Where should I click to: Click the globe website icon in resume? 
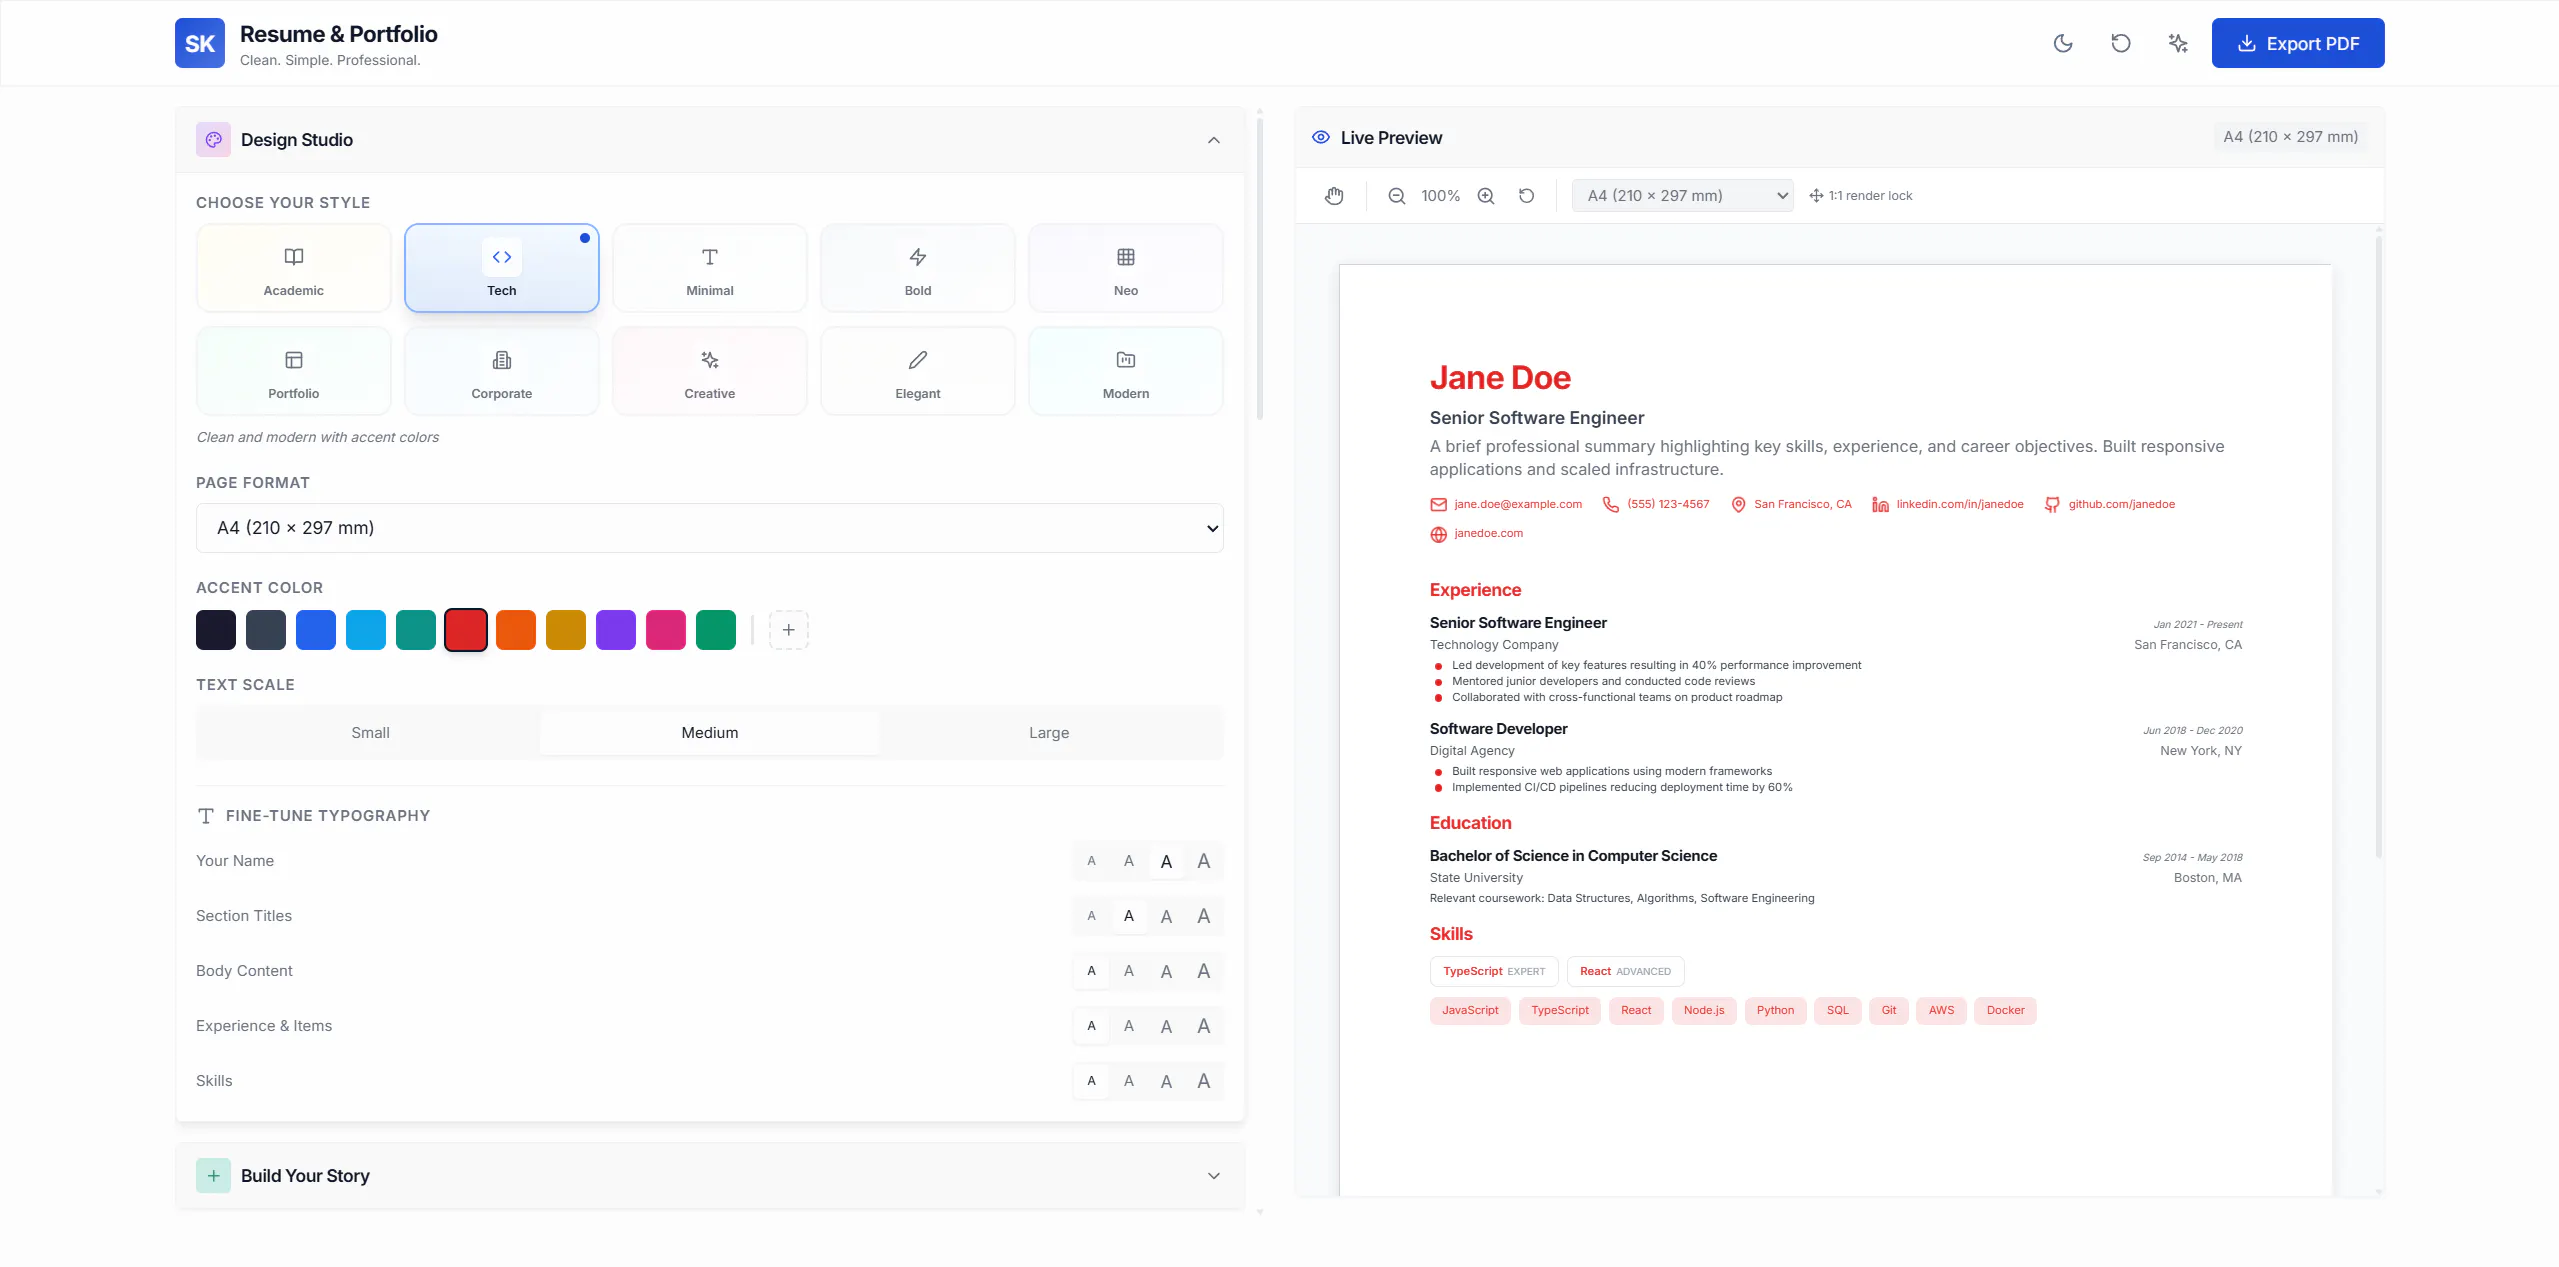point(1438,534)
